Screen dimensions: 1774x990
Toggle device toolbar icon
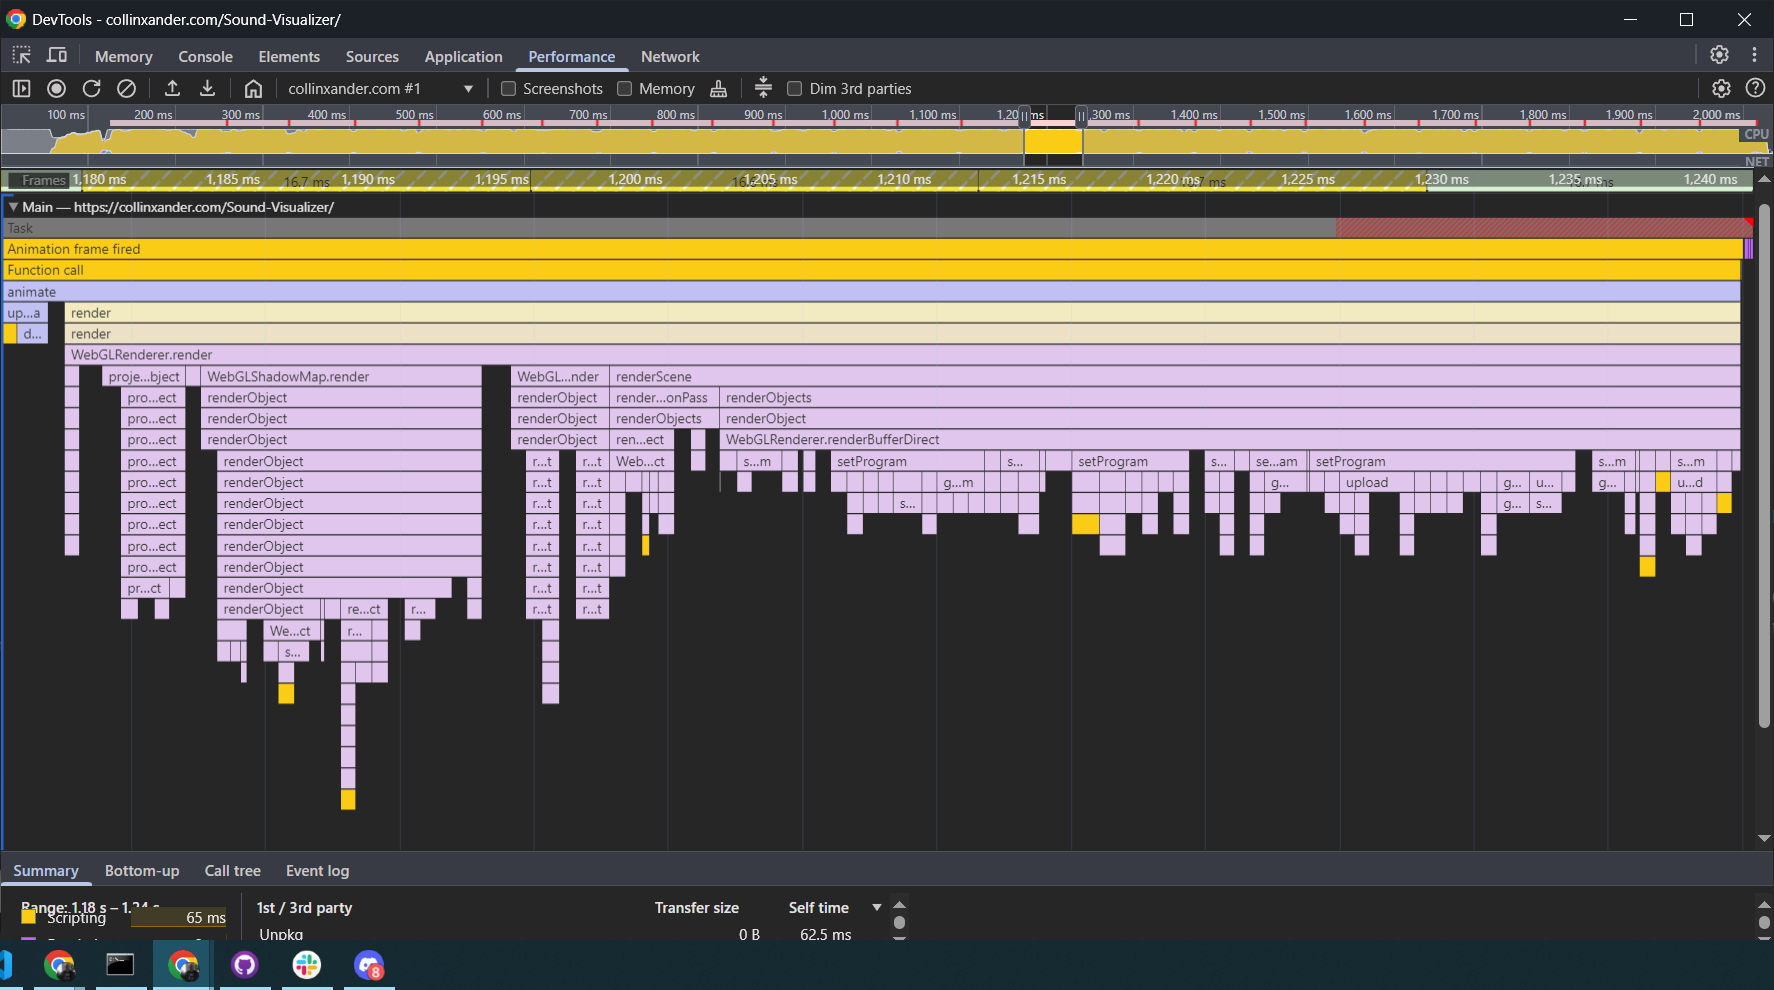pos(57,56)
